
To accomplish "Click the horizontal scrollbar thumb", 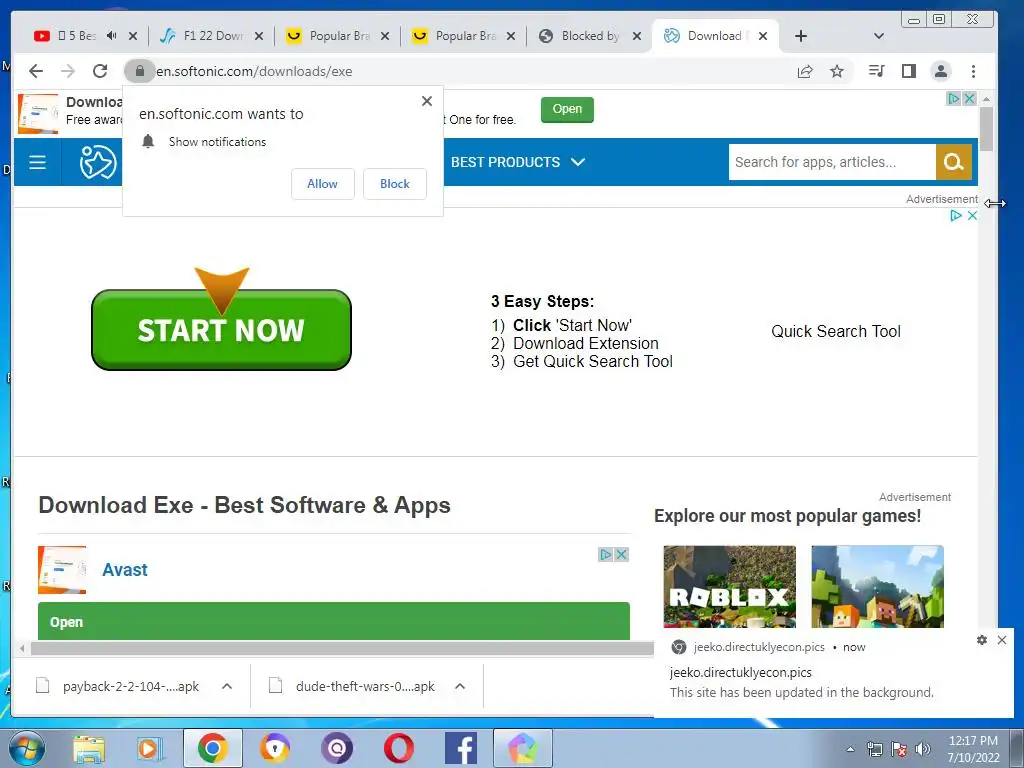I will pos(342,648).
